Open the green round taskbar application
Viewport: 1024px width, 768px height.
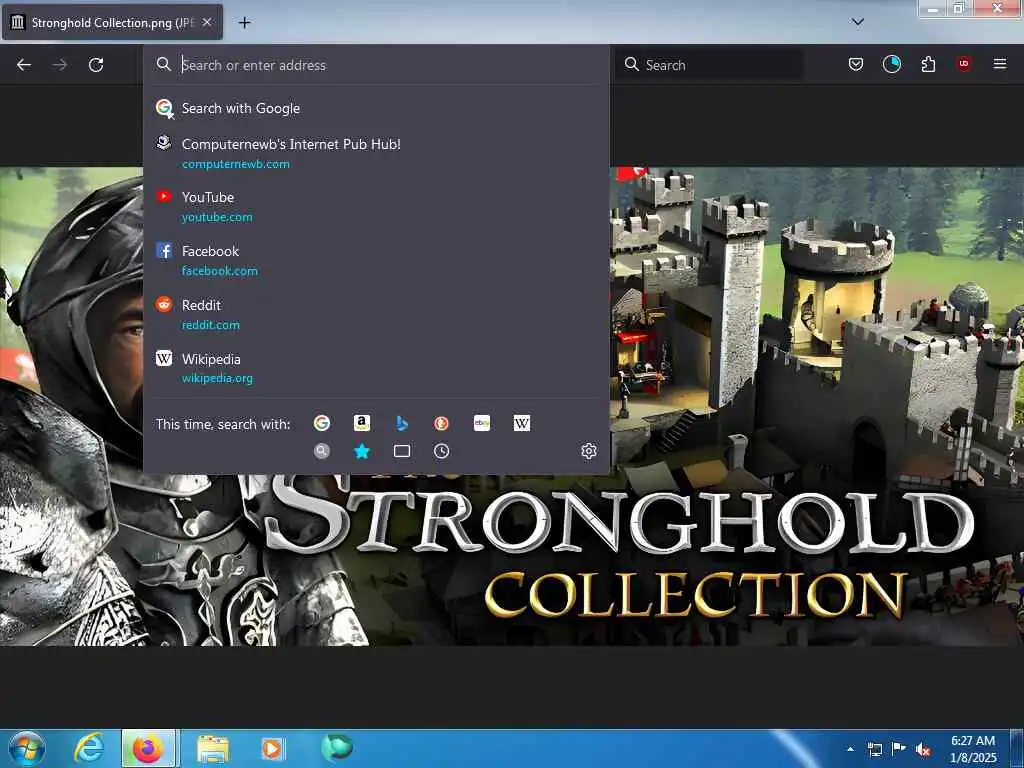click(x=336, y=748)
